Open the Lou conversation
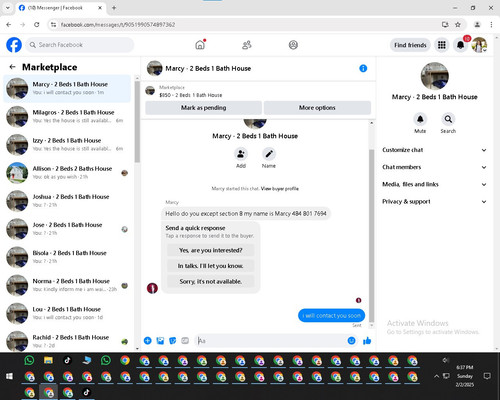 67,313
